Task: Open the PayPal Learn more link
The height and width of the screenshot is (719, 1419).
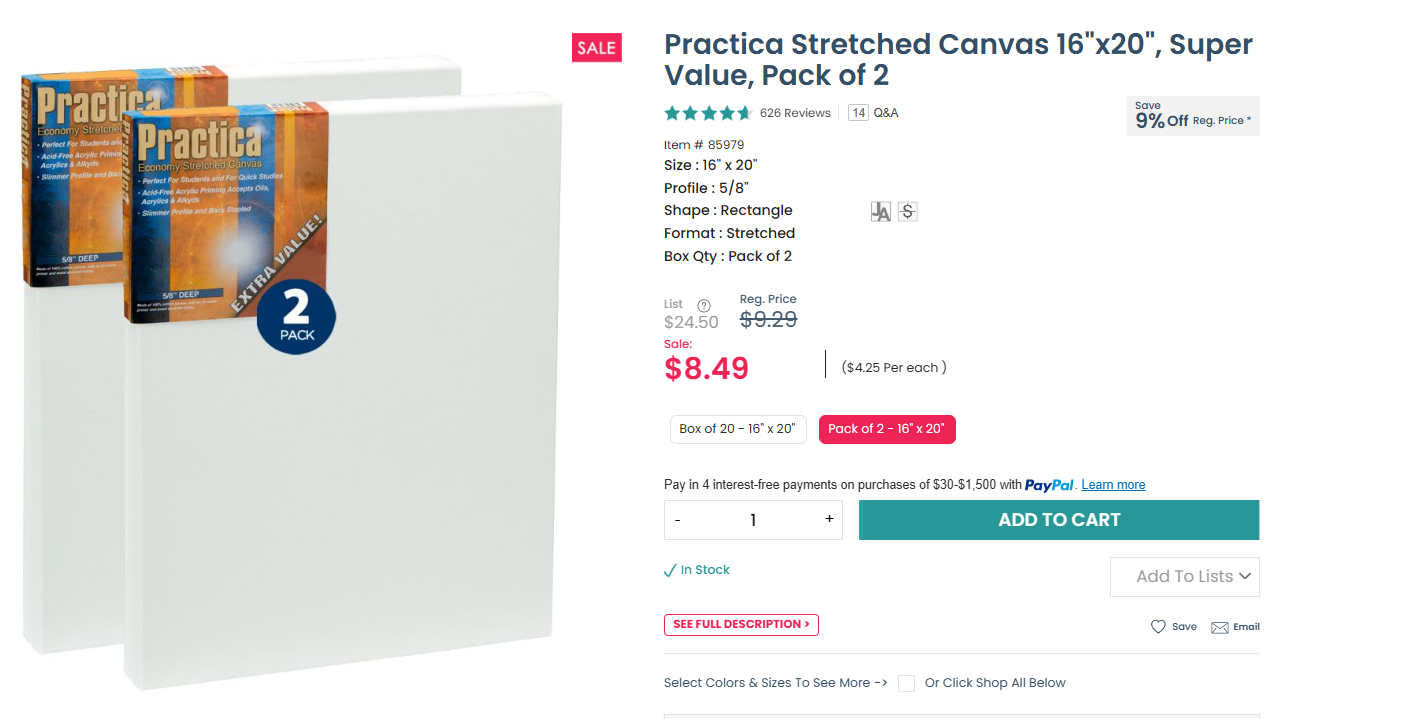Action: click(x=1113, y=485)
